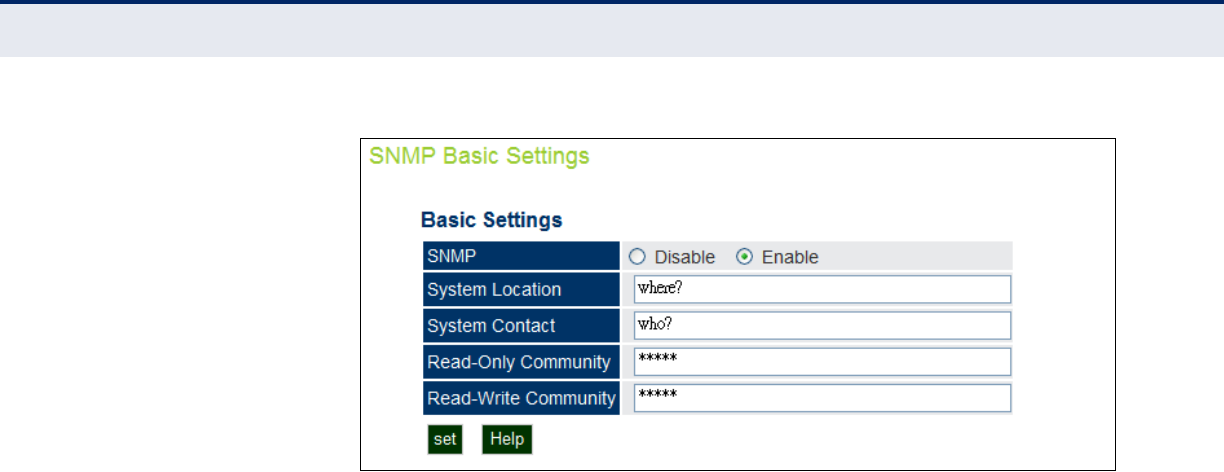
Task: Click the Read-Write Community label cell
Action: [x=521, y=398]
